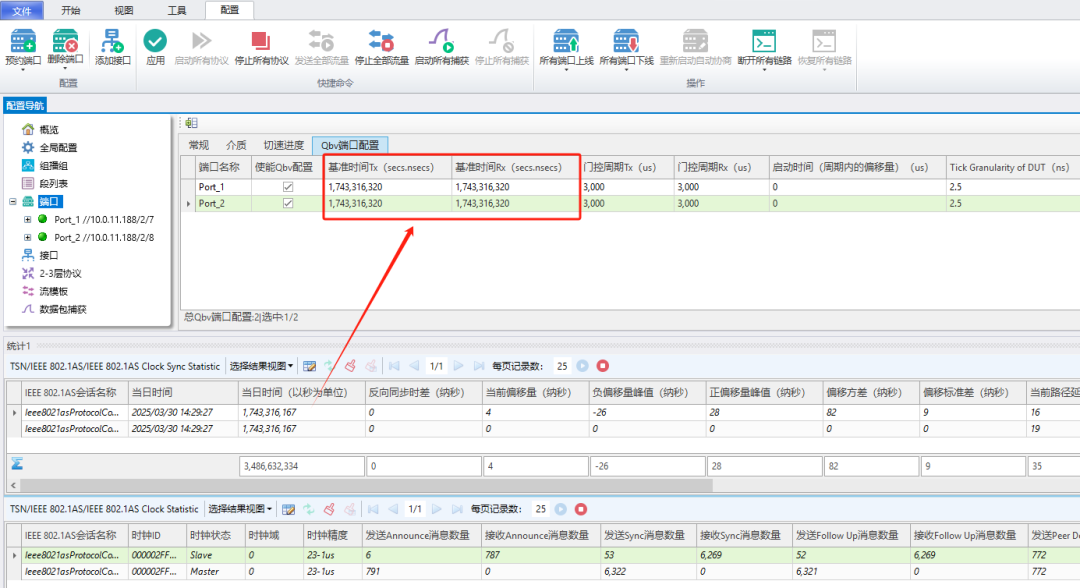
Task: Expand the Port_1 tree node
Action: point(28,220)
